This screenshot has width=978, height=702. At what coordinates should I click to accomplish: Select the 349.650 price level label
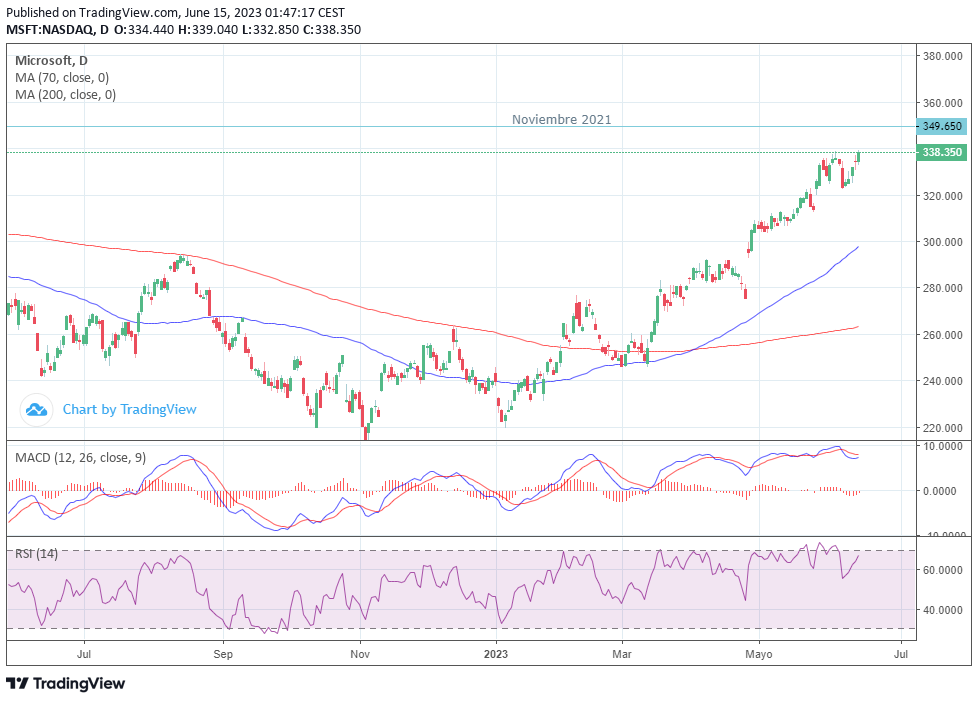pyautogui.click(x=941, y=127)
